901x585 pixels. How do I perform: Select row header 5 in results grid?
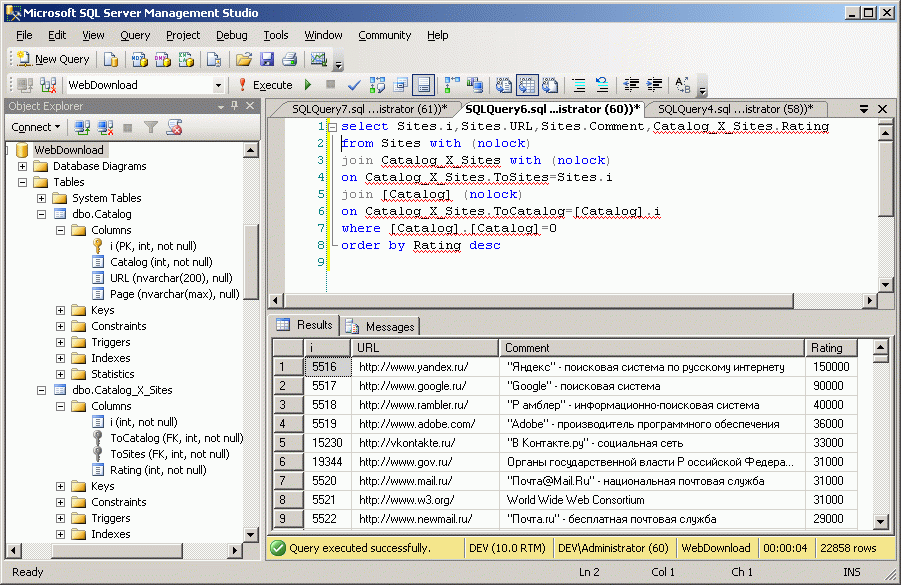click(x=288, y=443)
